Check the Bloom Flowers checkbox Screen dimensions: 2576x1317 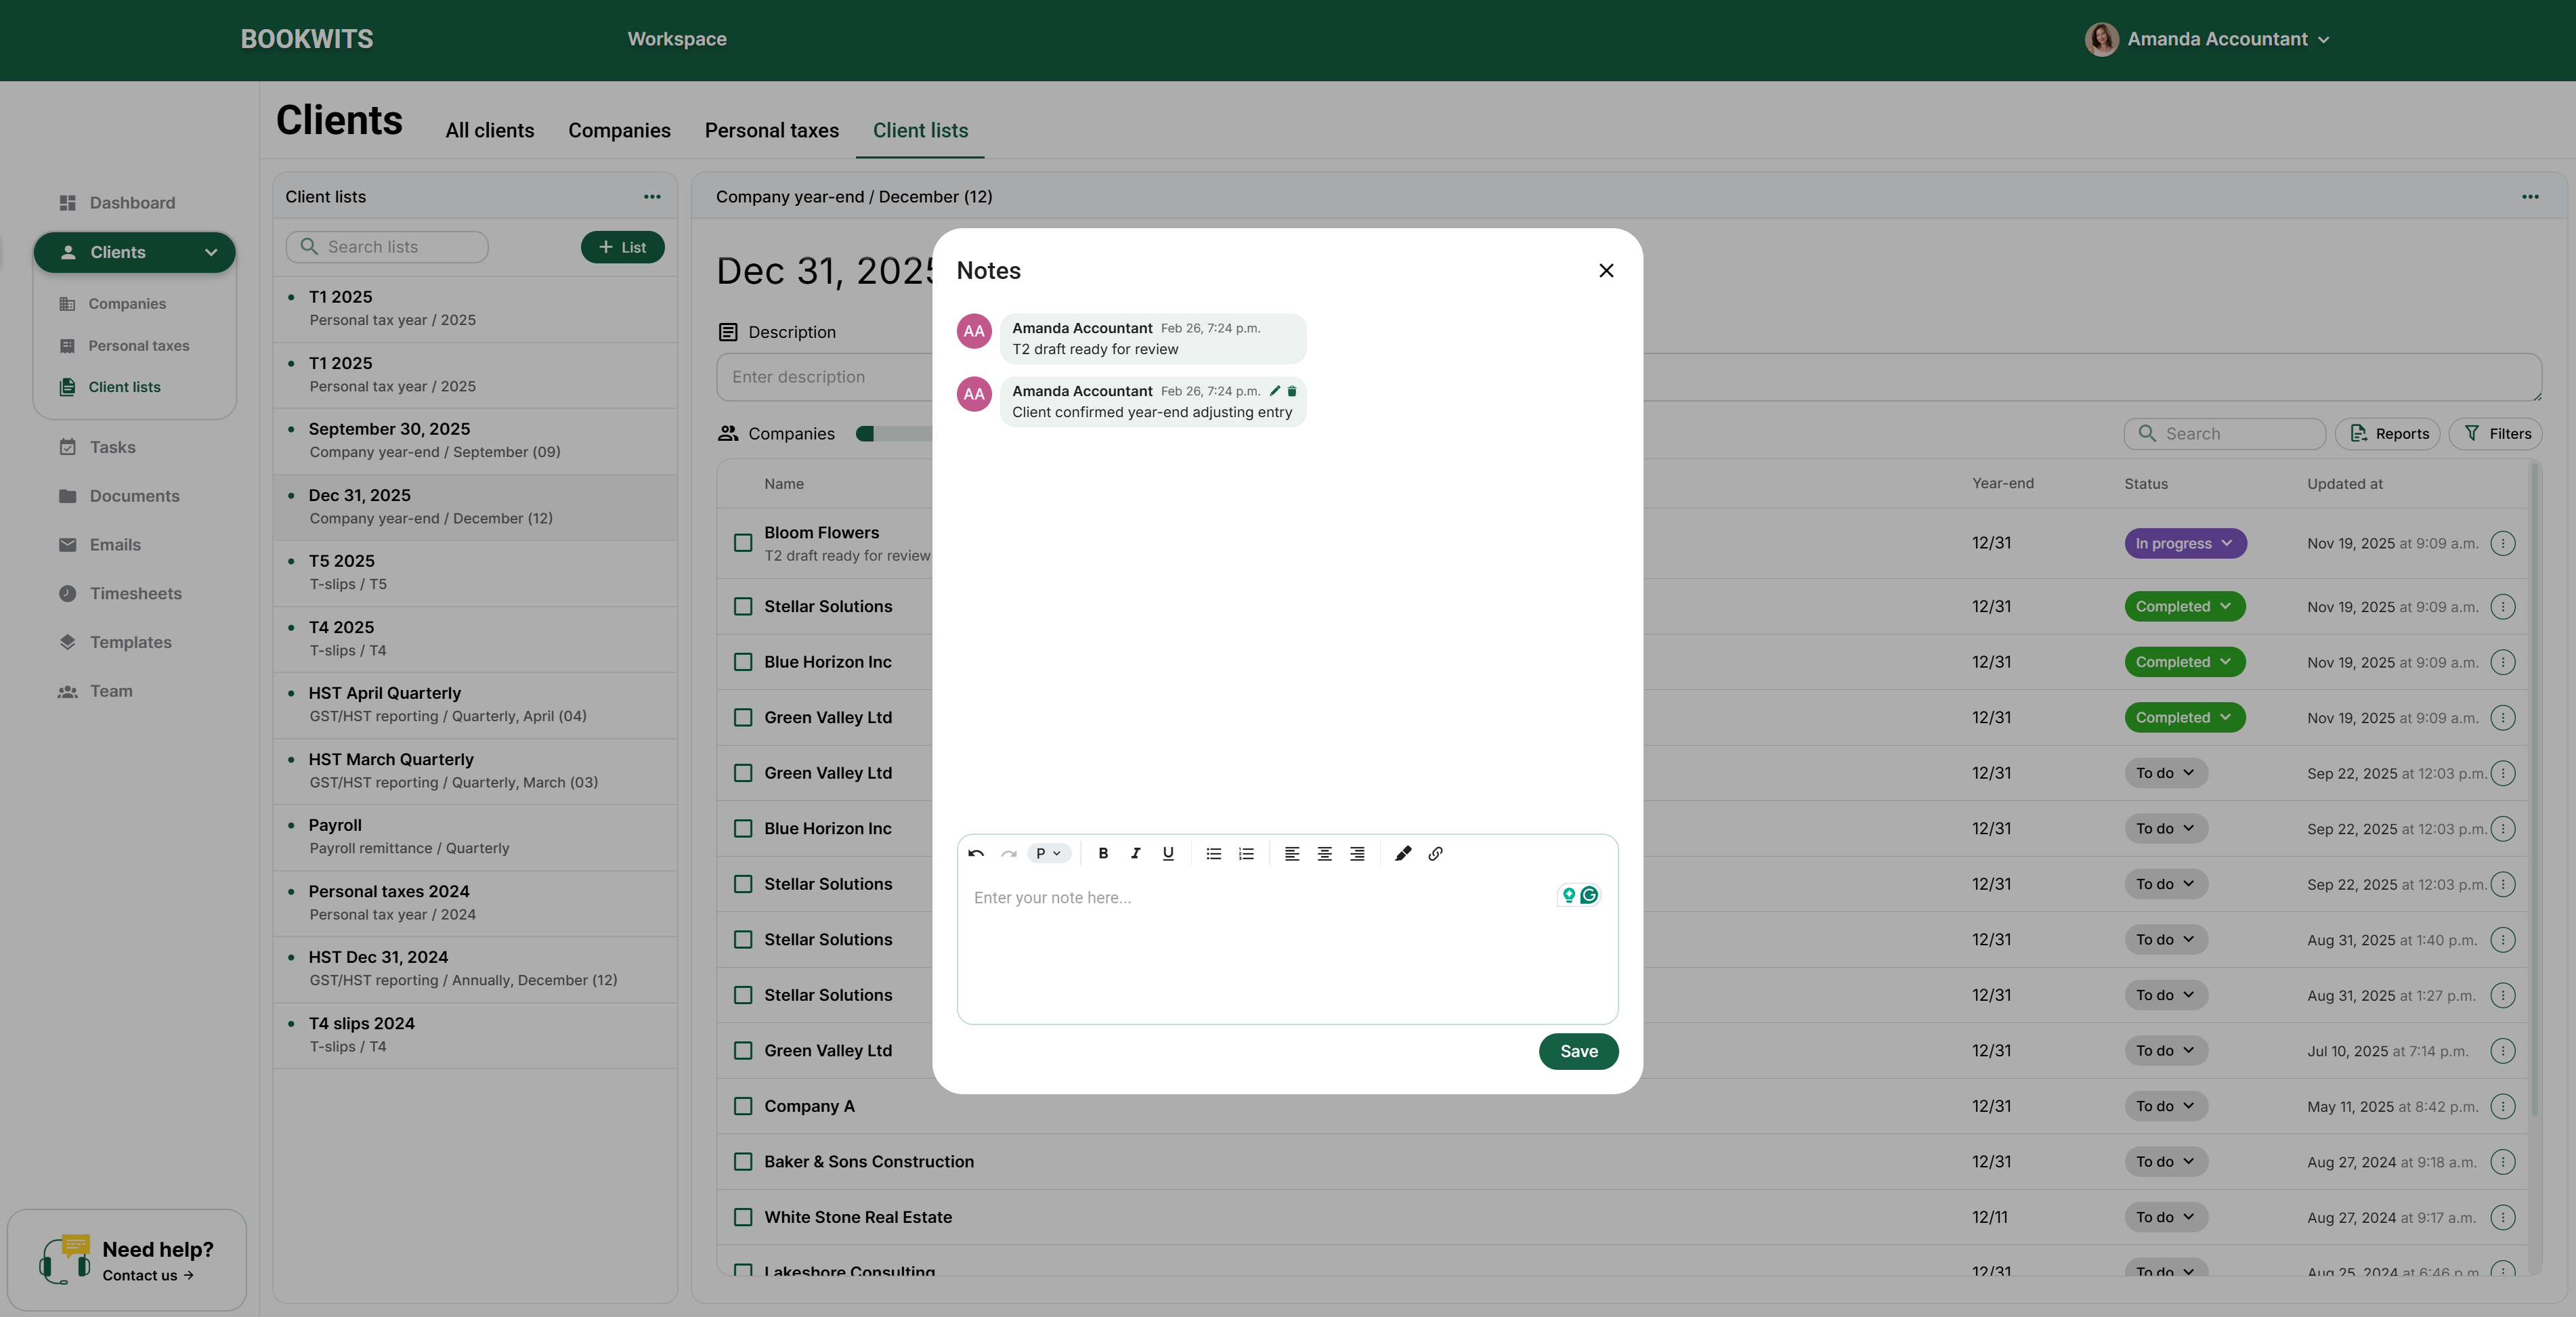point(743,543)
